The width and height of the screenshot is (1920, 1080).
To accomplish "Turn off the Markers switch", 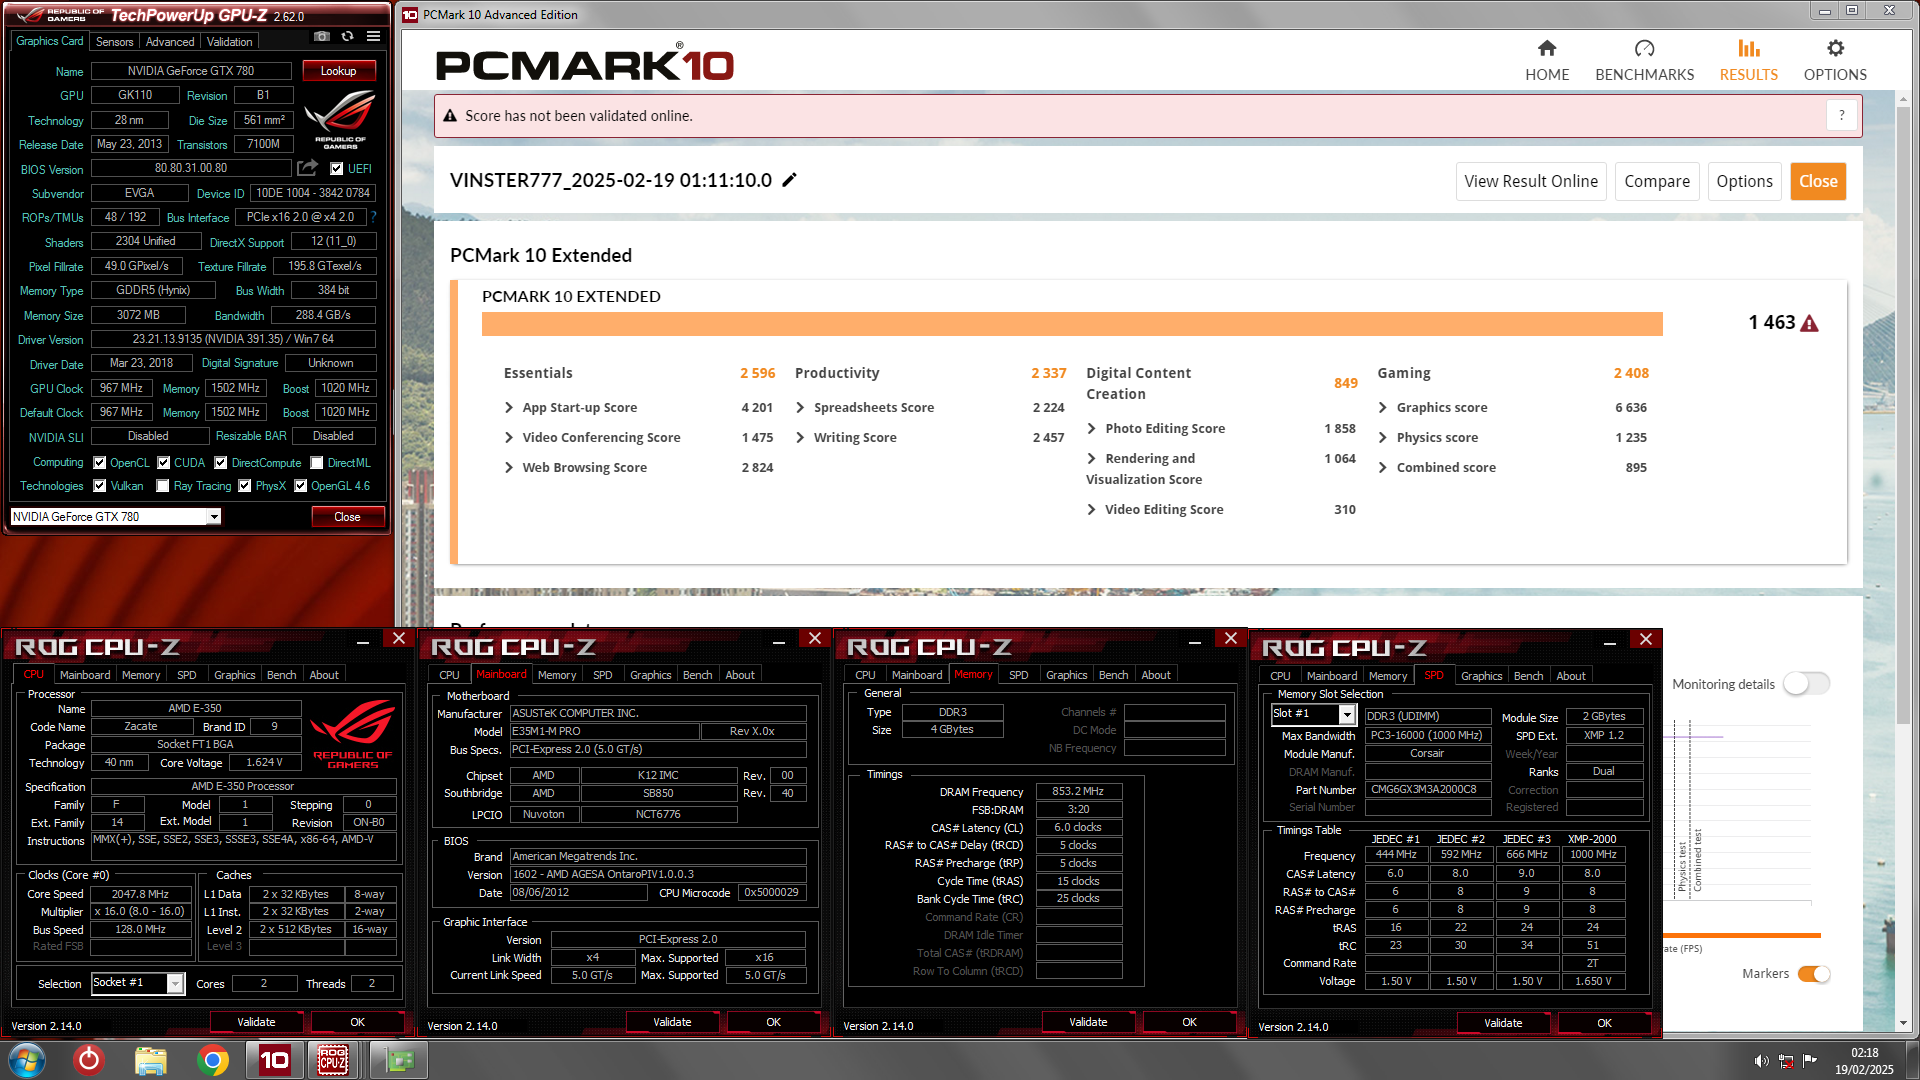I will (1814, 974).
